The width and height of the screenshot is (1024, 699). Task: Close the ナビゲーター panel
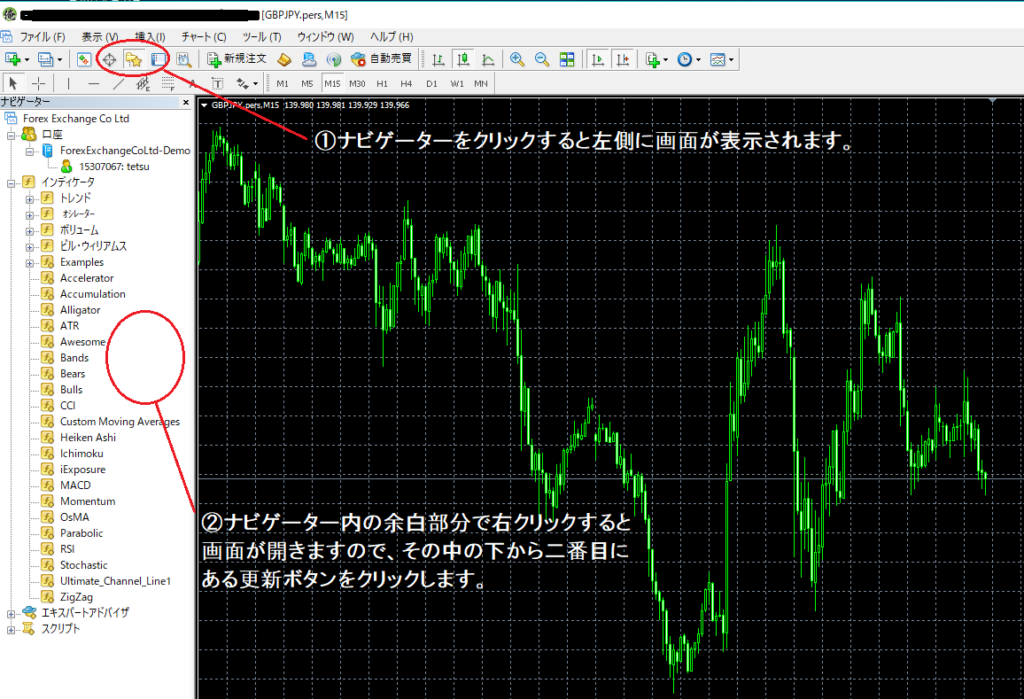(185, 102)
